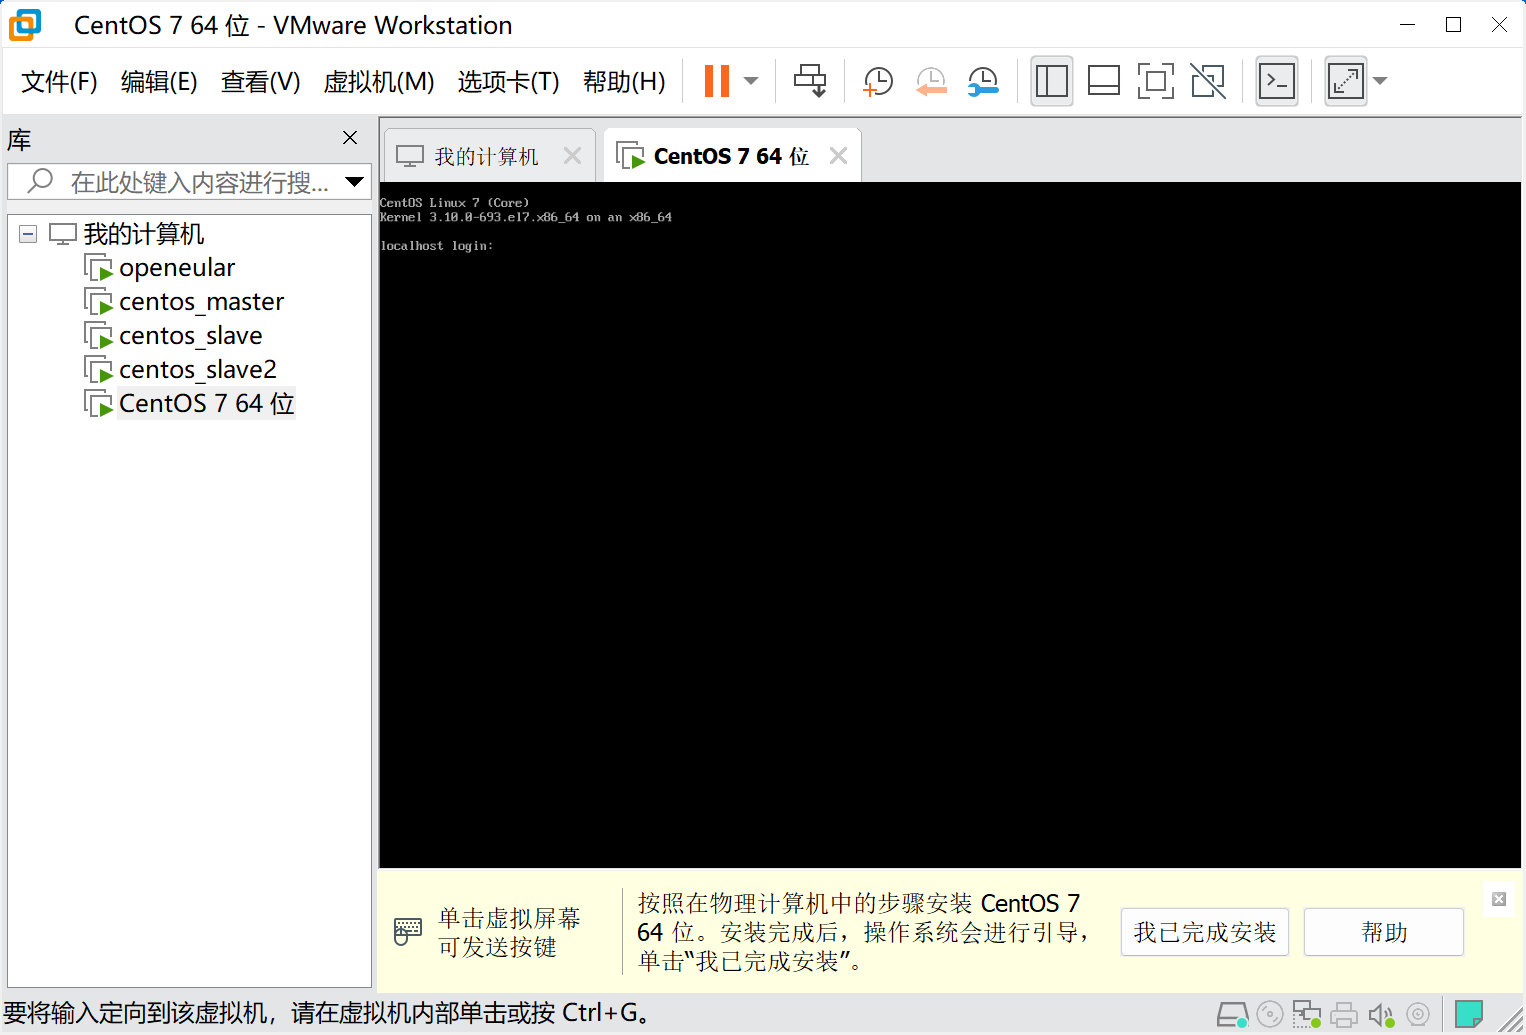1526x1035 pixels.
Task: Select the centos_master virtual machine
Action: point(201,302)
